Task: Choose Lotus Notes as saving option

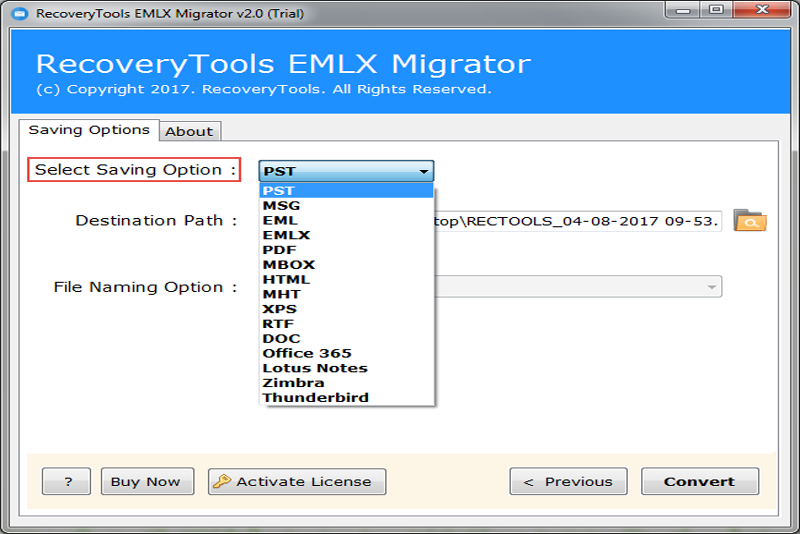Action: [346, 368]
